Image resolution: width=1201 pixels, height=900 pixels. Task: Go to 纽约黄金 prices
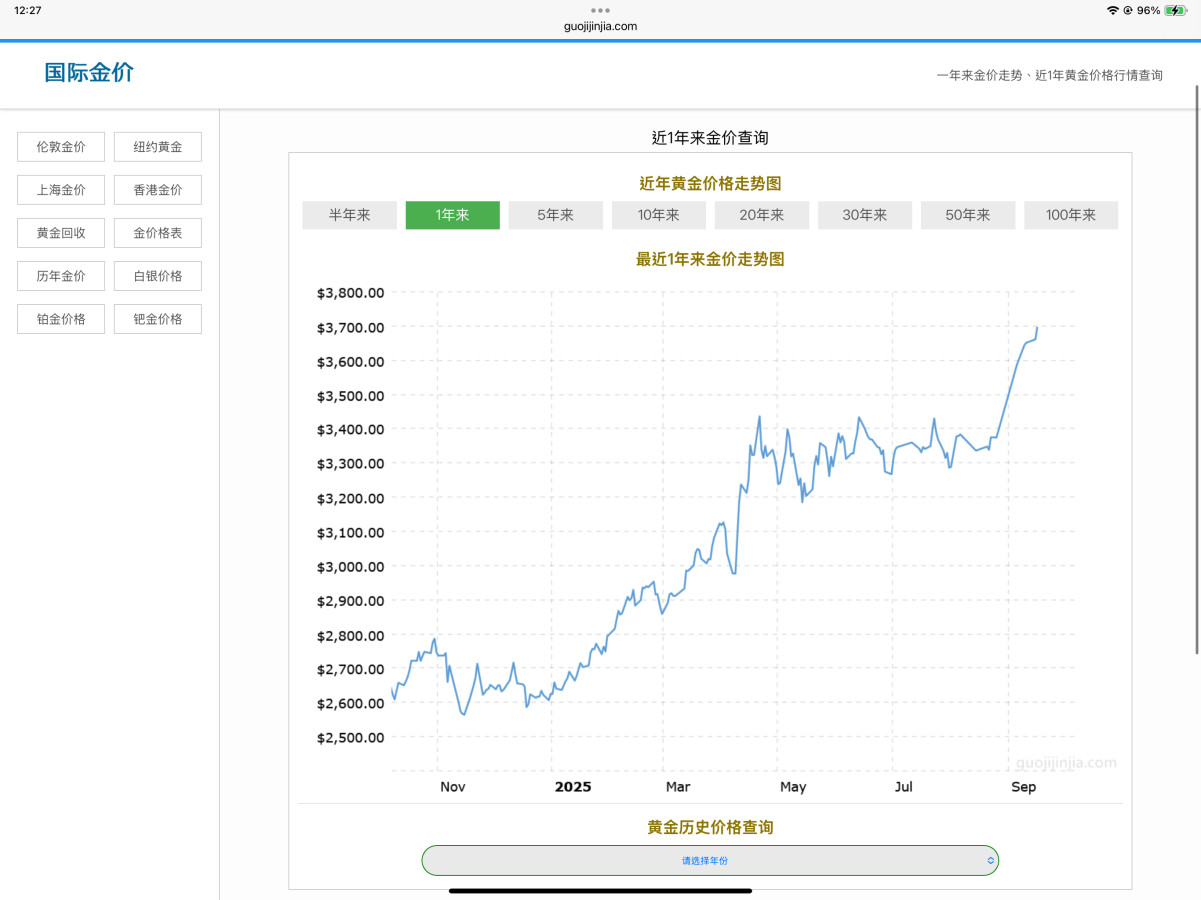[158, 147]
